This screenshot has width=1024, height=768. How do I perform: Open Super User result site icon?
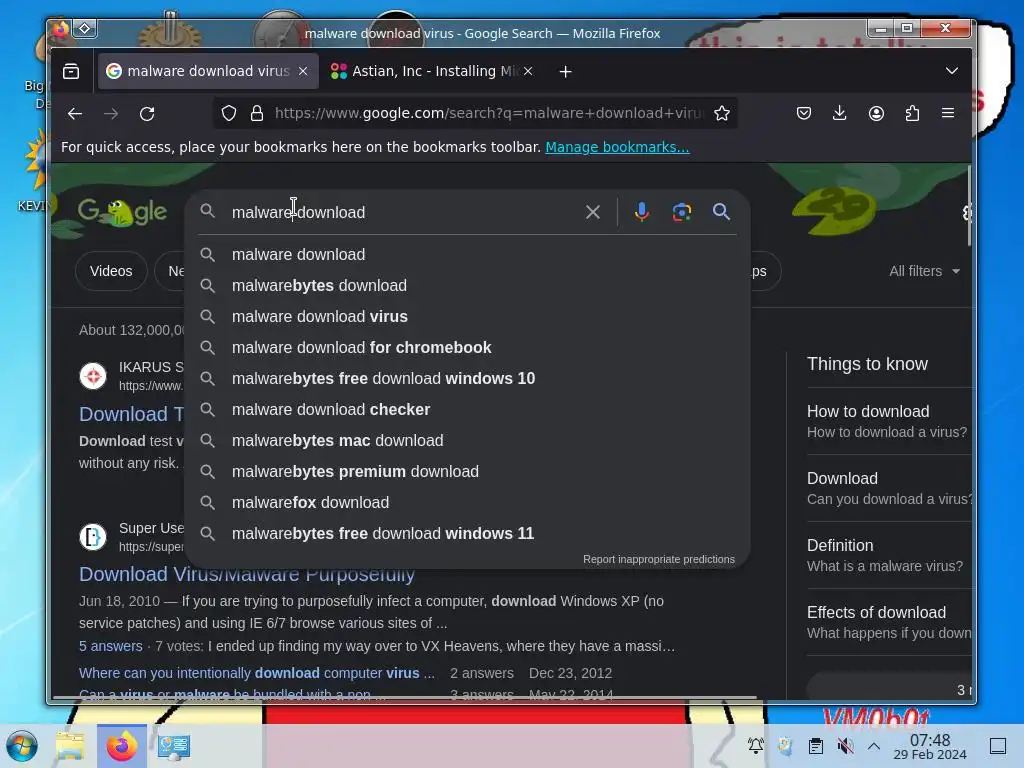pyautogui.click(x=93, y=537)
